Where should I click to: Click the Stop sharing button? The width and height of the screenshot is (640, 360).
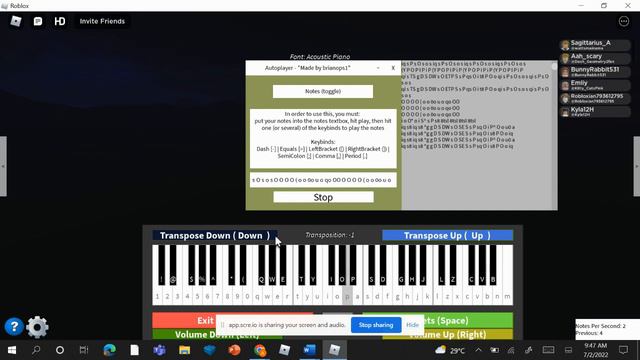tap(376, 325)
